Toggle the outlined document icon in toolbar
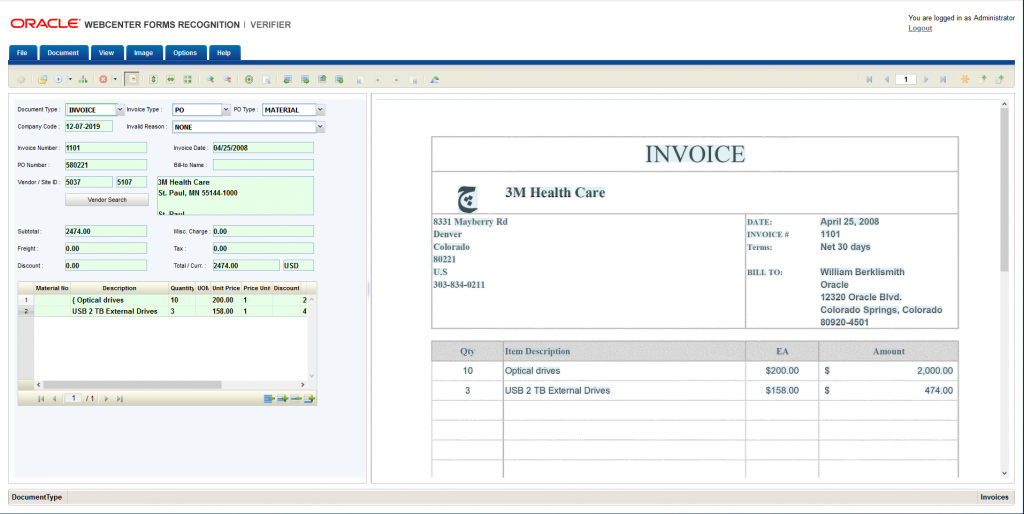 (x=131, y=79)
